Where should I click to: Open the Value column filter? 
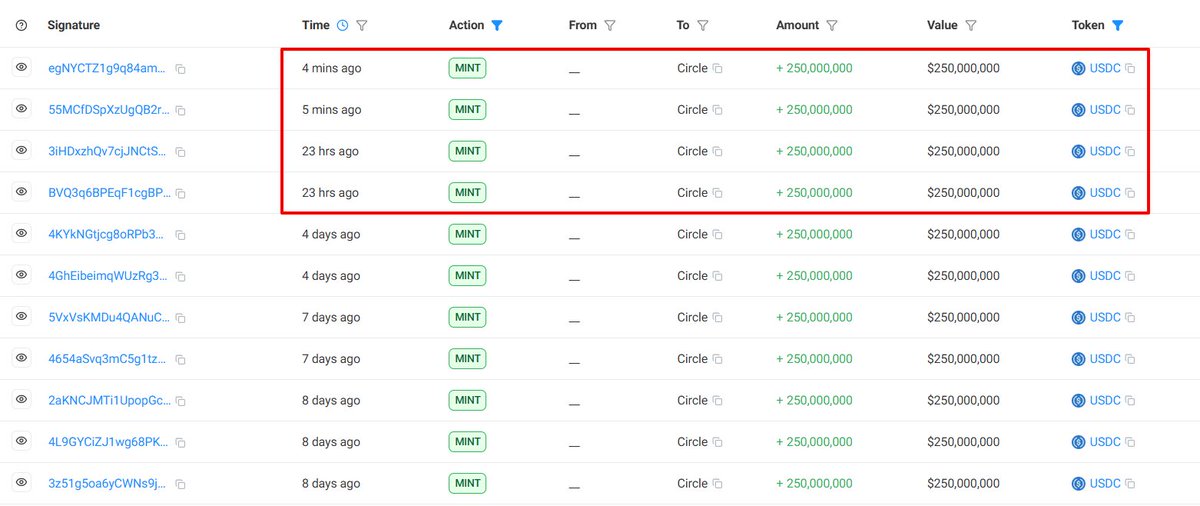tap(971, 25)
